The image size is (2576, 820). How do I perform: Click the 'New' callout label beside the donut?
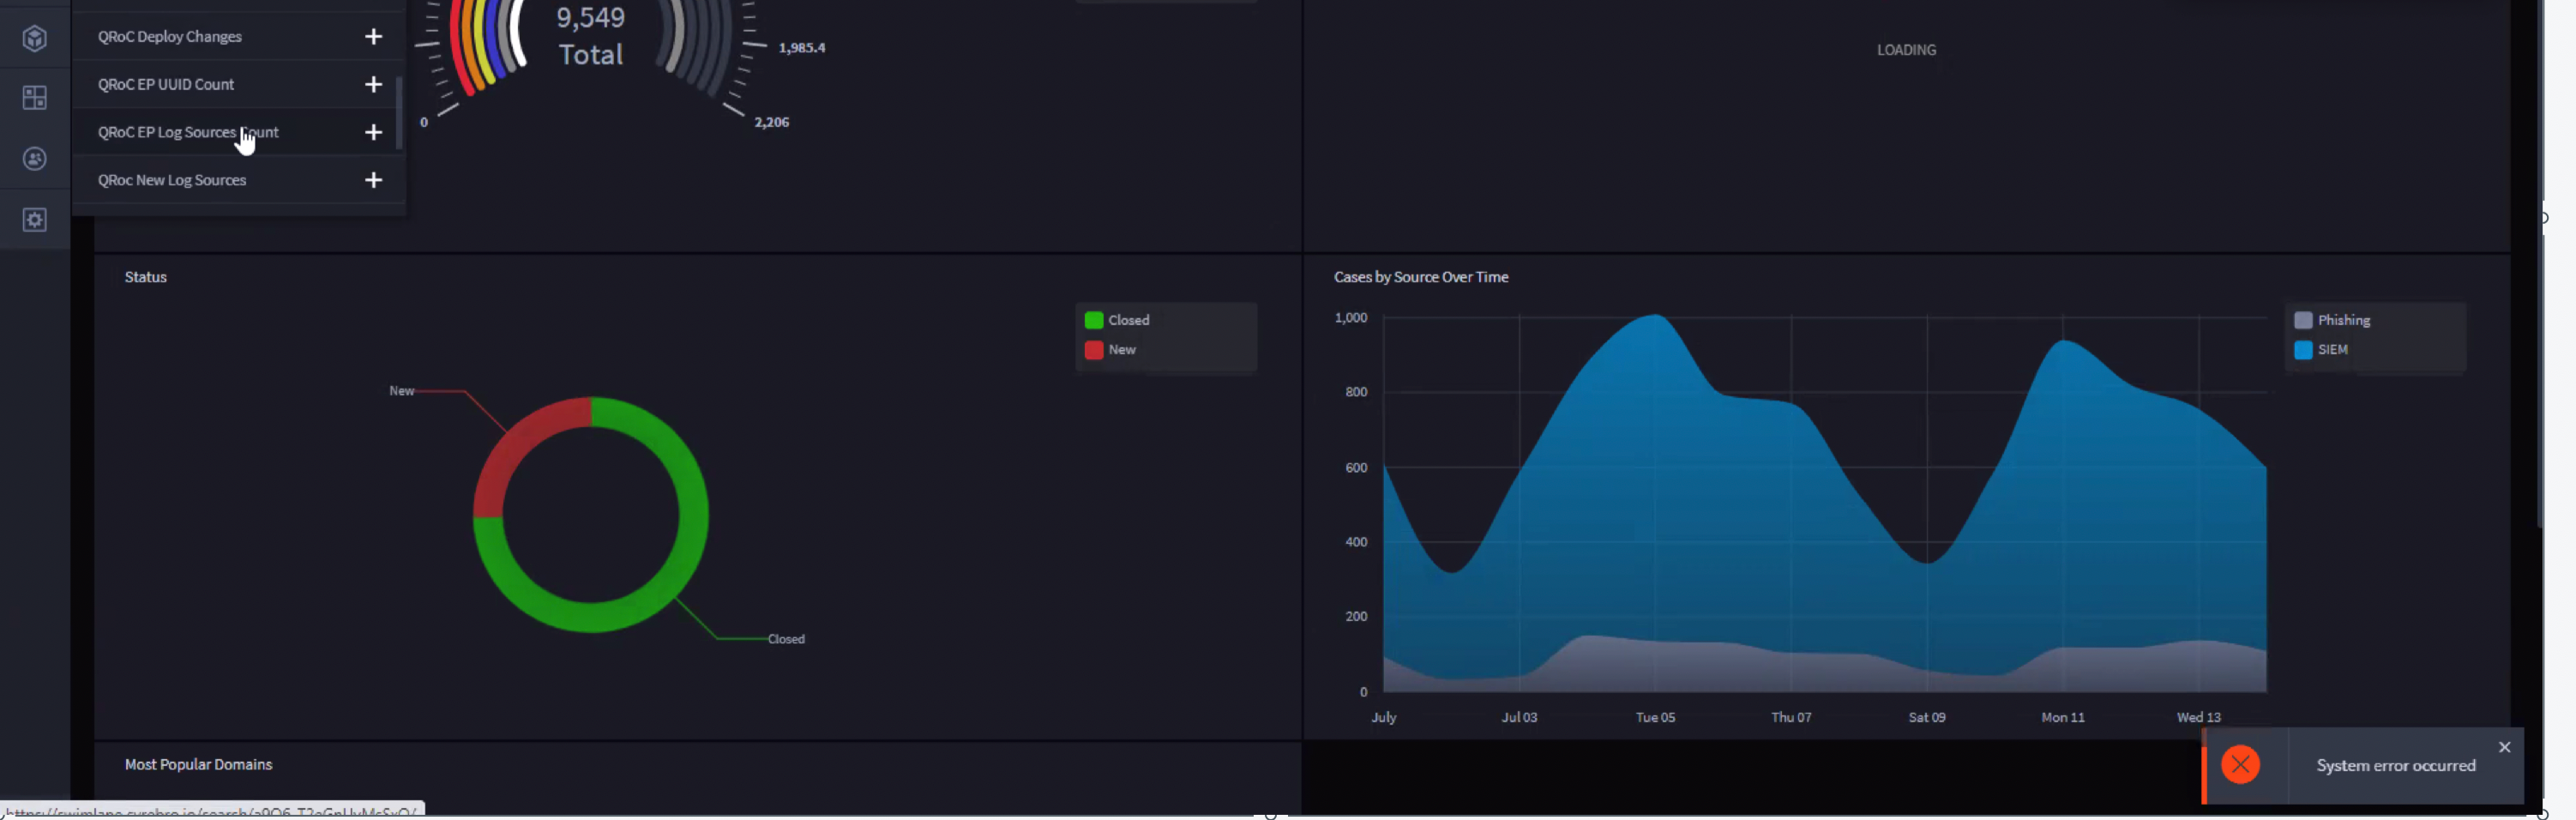pyautogui.click(x=402, y=391)
